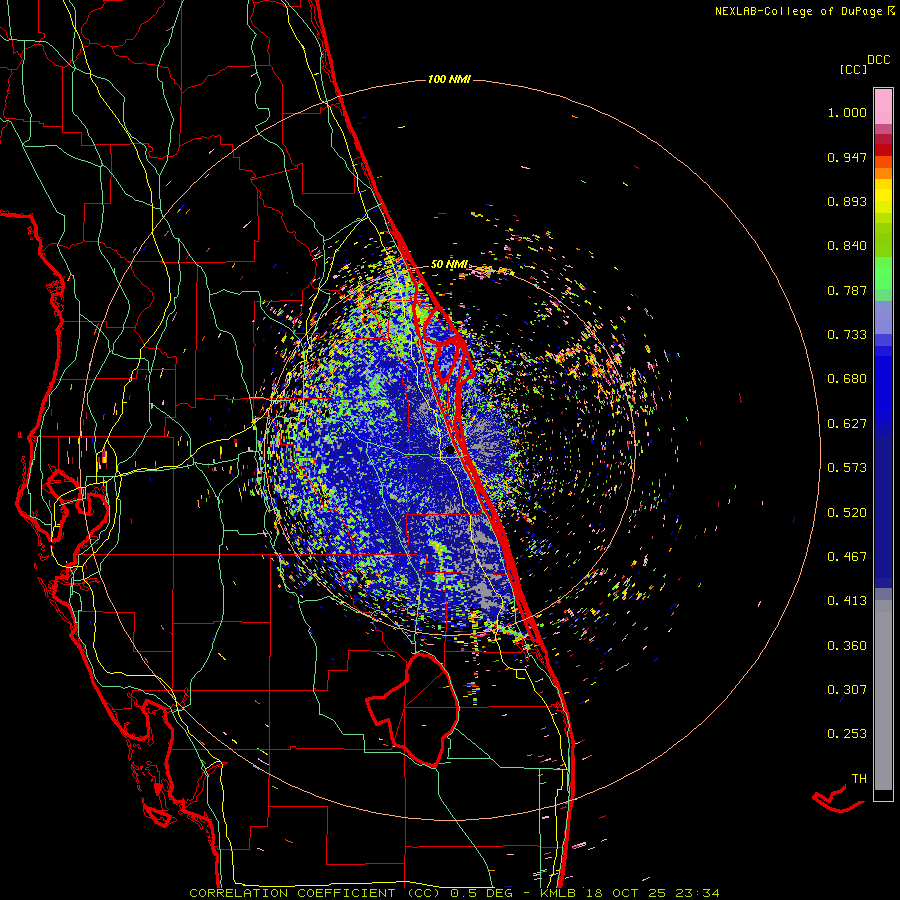This screenshot has height=900, width=900.
Task: Click the 0.5 DEG elevation text
Action: click(x=481, y=893)
